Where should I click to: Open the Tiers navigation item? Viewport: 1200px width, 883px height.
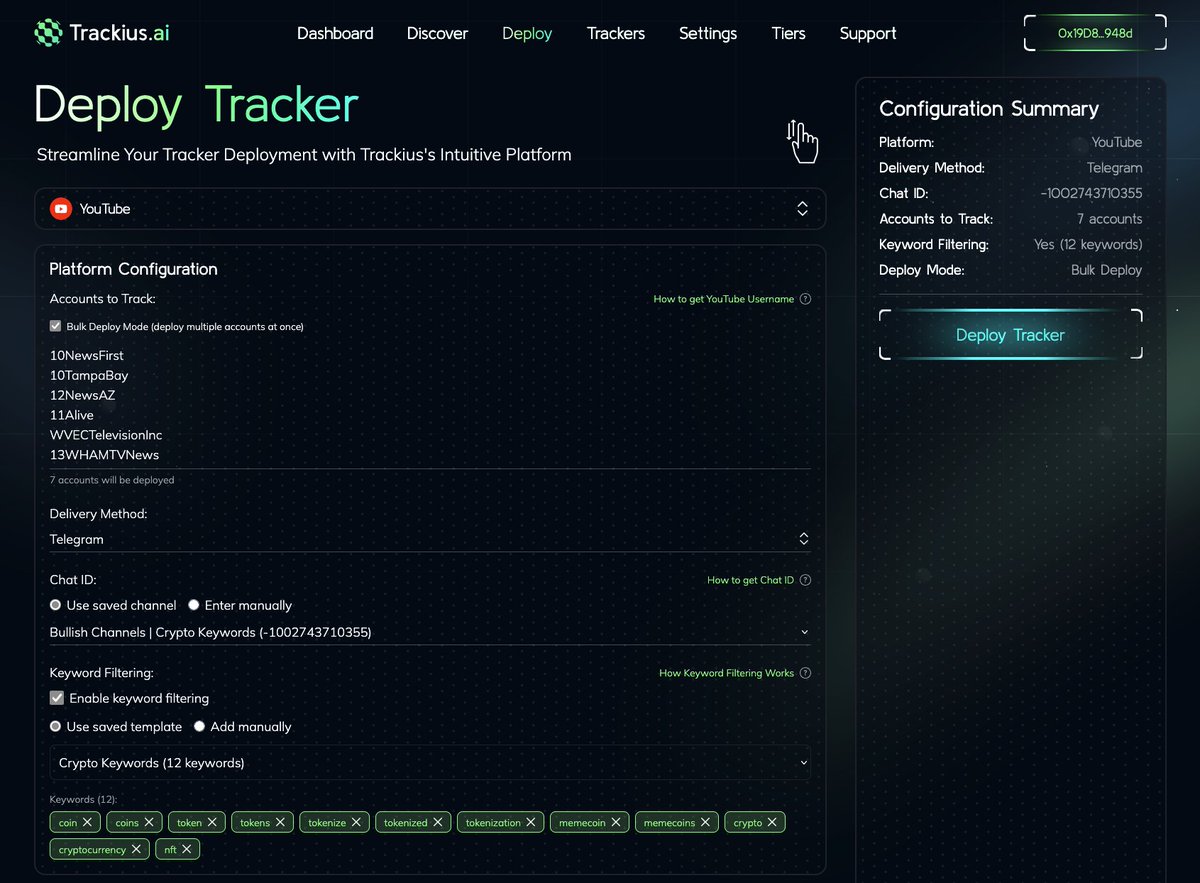coord(789,33)
